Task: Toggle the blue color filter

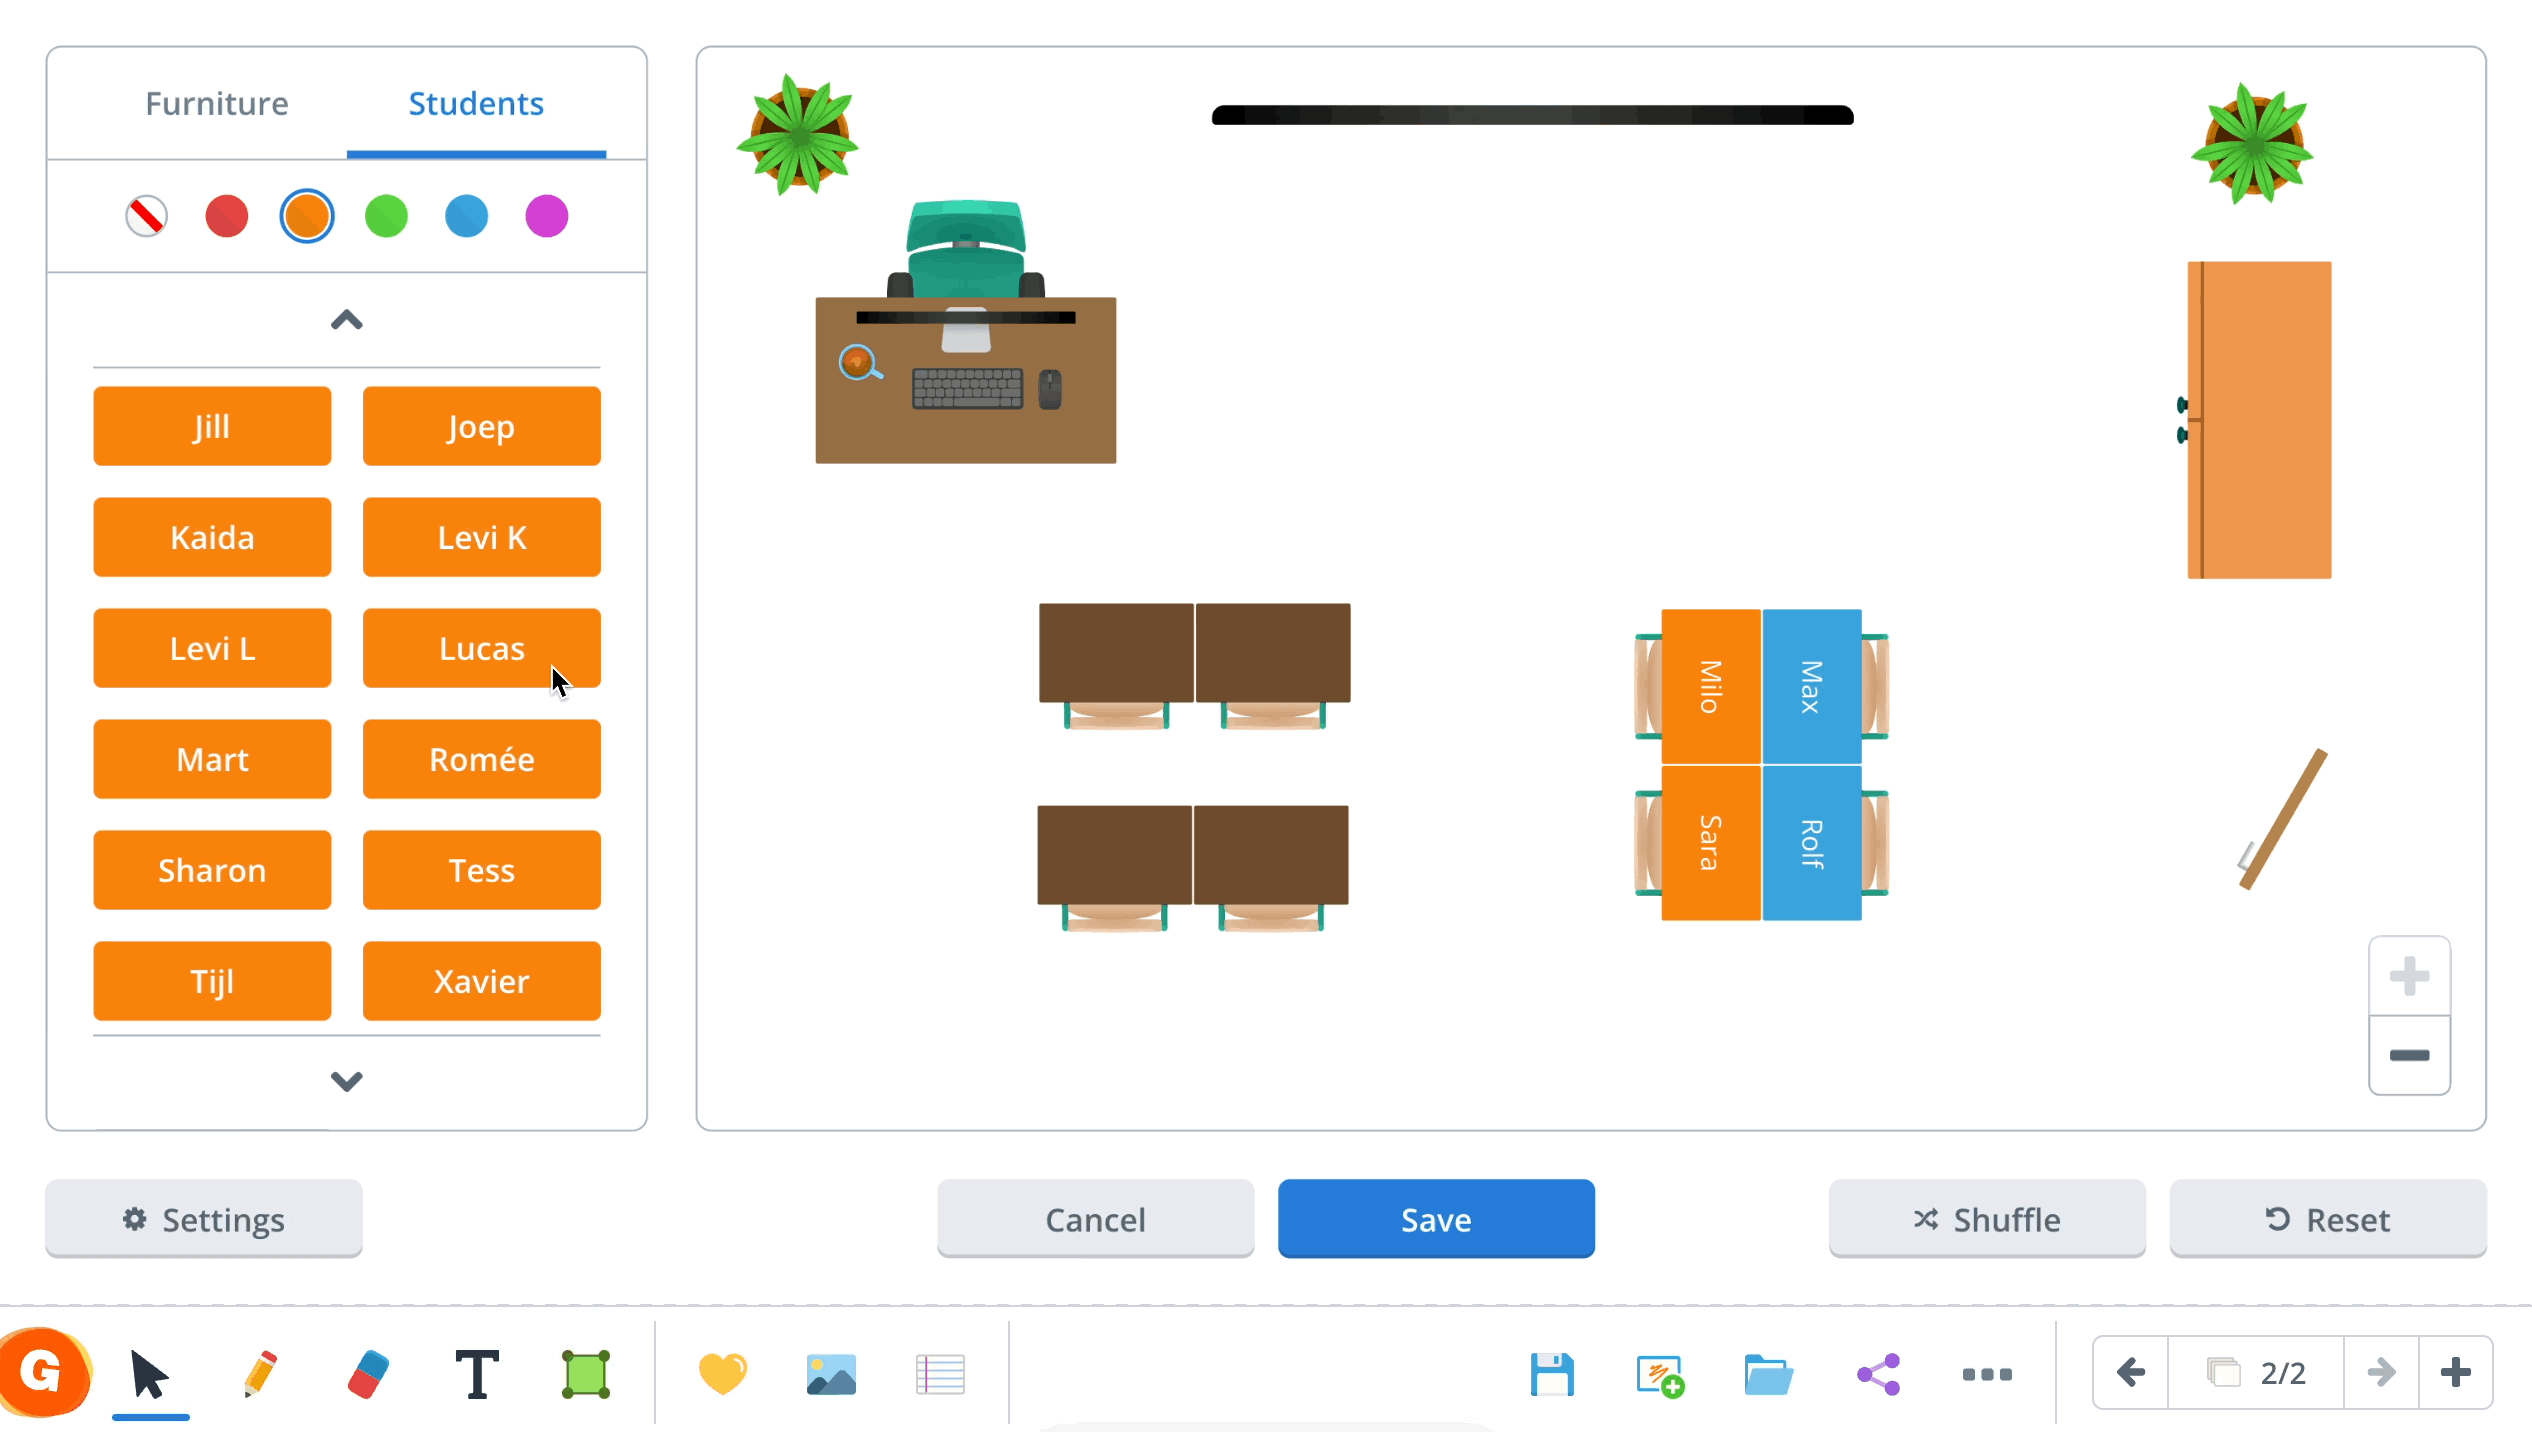Action: coord(468,216)
